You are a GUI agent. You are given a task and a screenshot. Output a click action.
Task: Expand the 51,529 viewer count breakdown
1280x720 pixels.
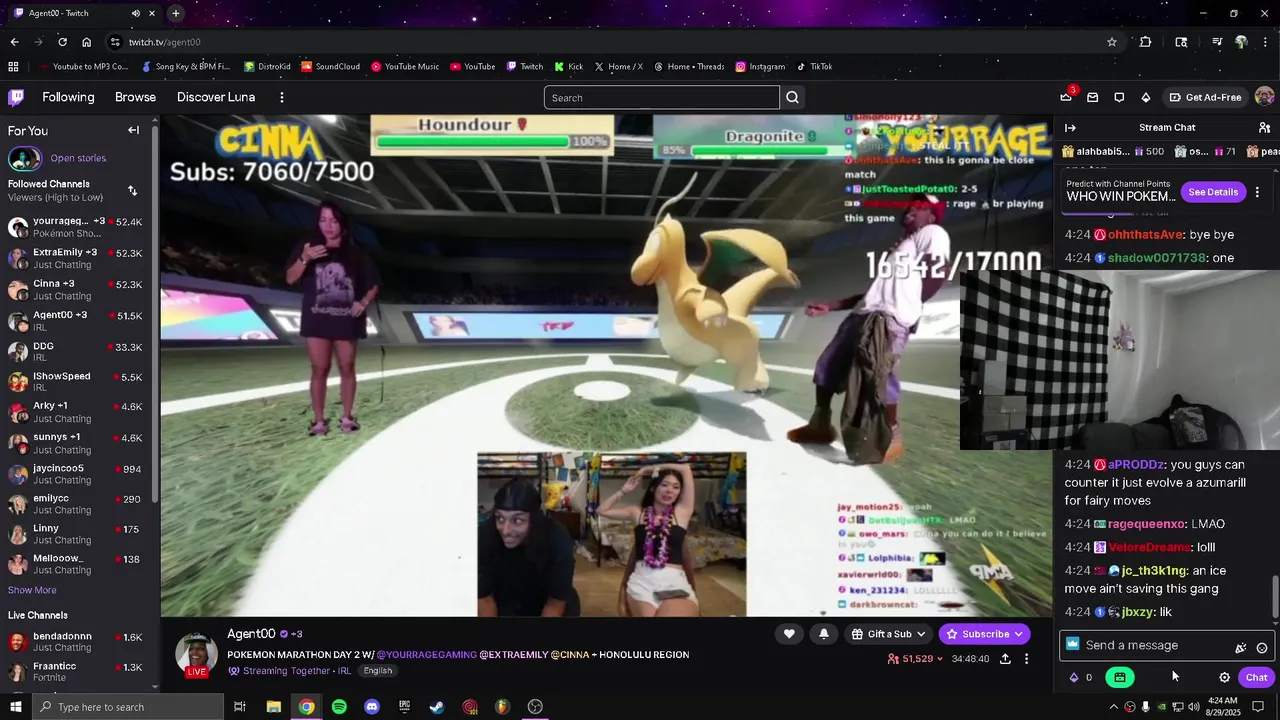[915, 659]
